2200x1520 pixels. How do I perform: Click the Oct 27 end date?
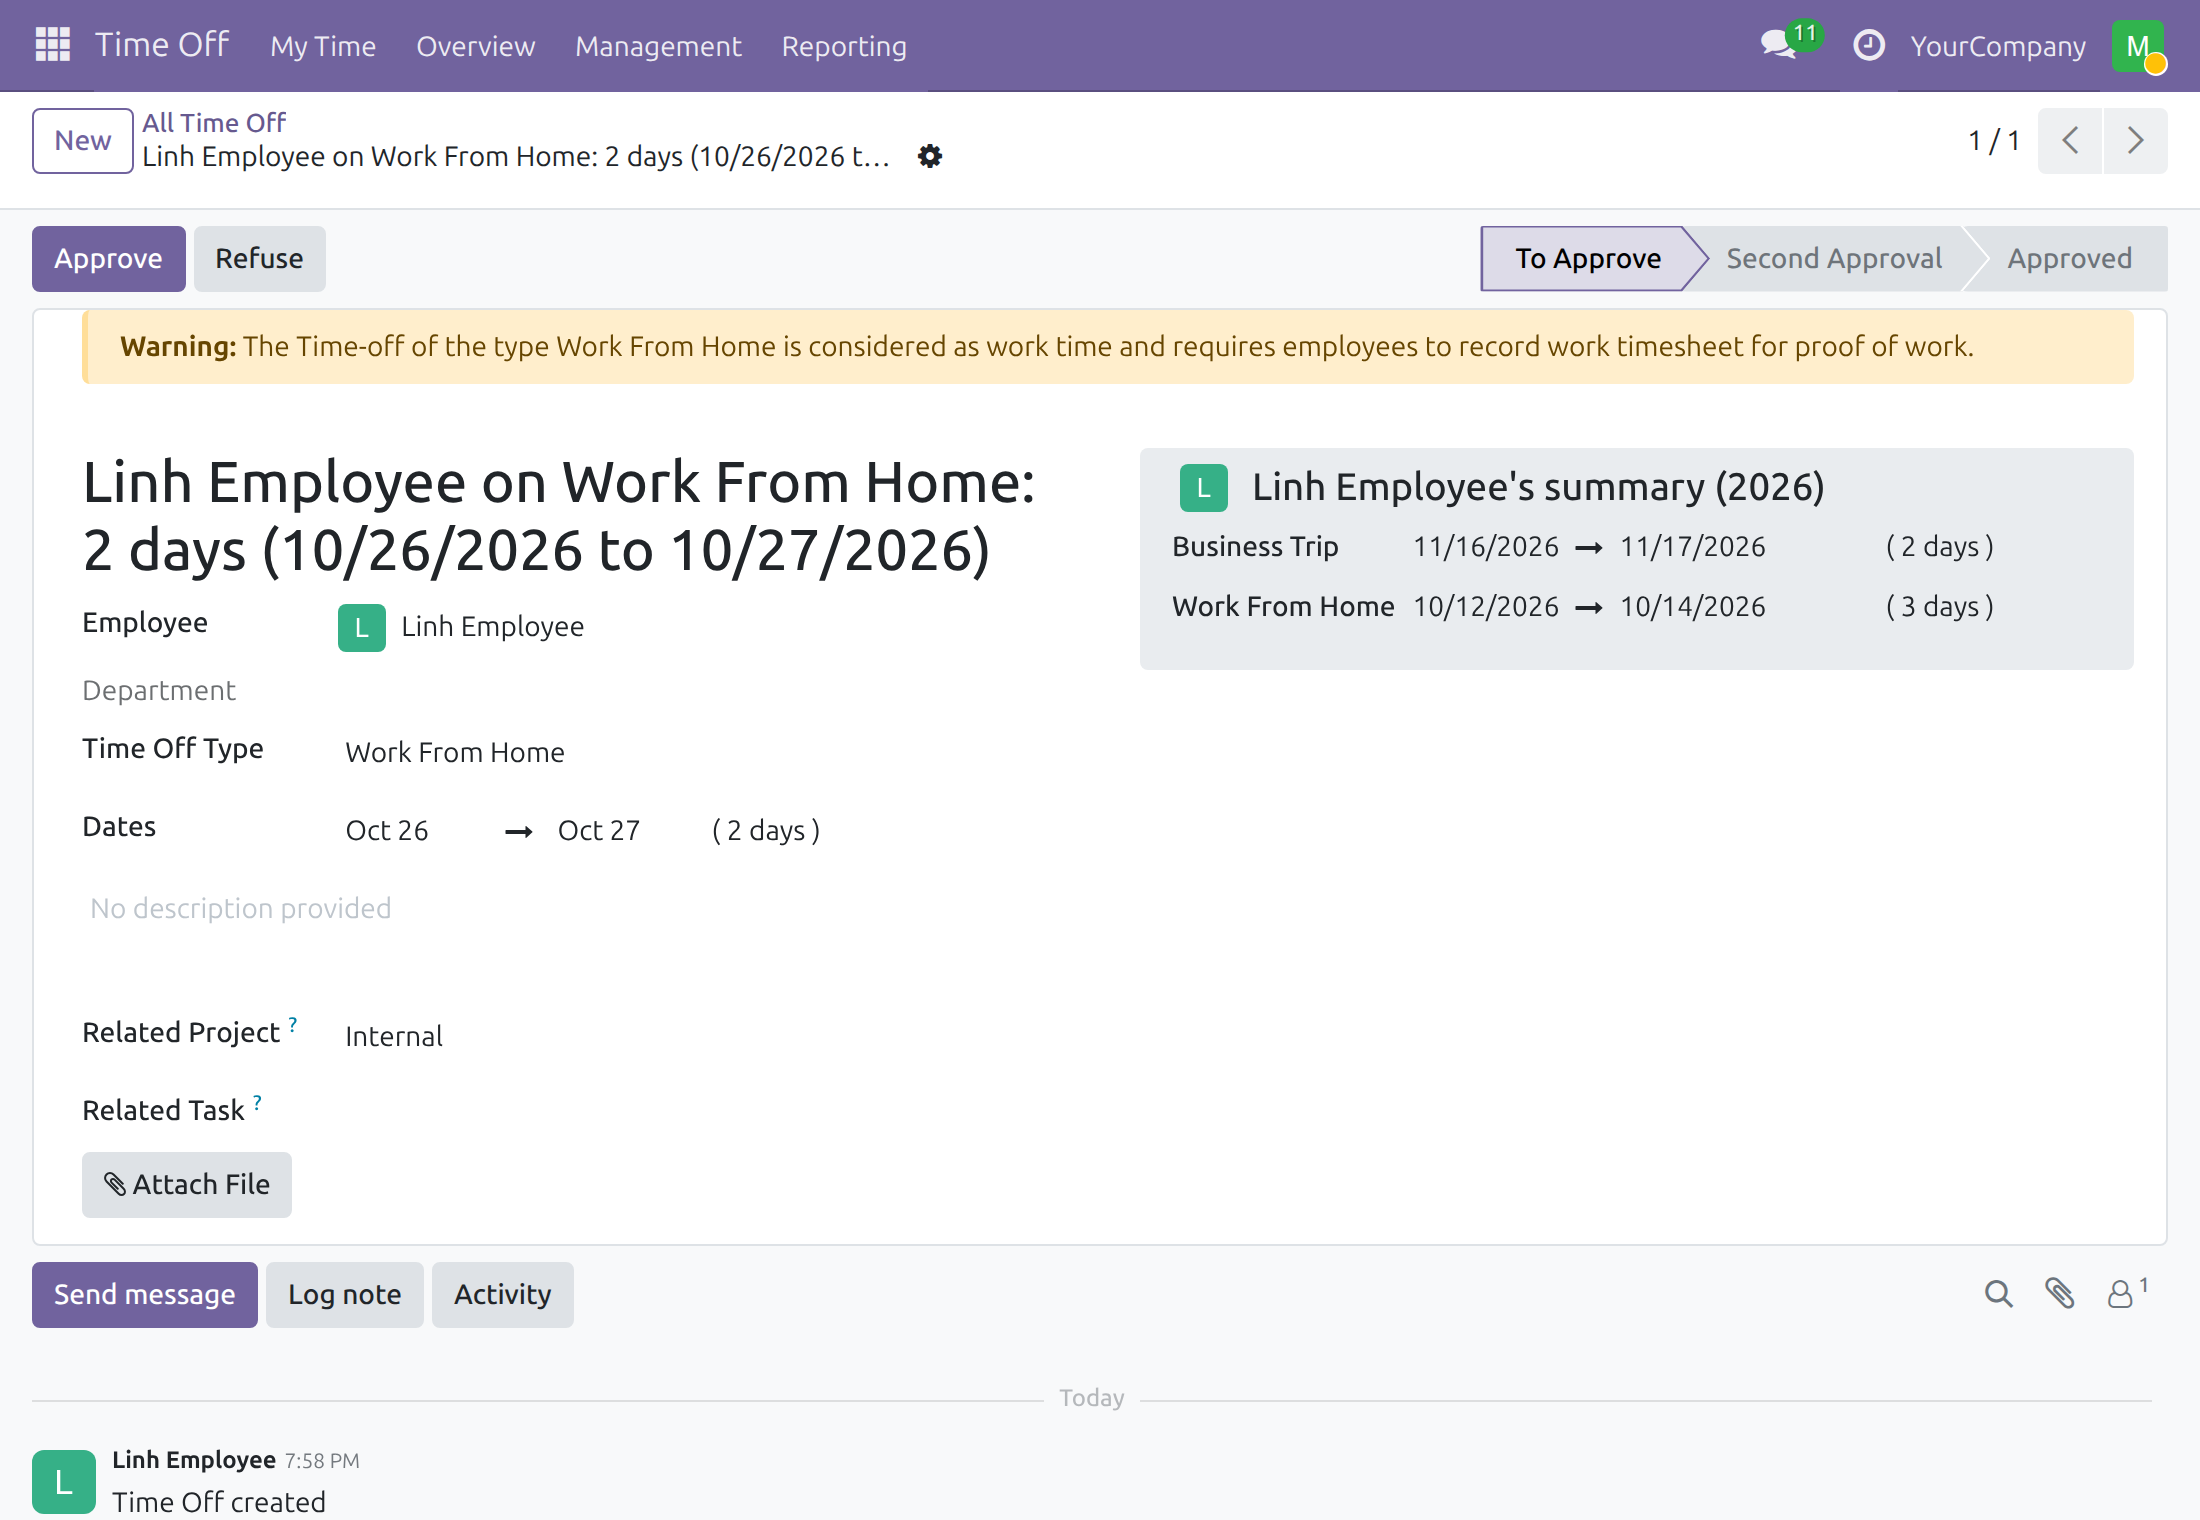tap(599, 830)
